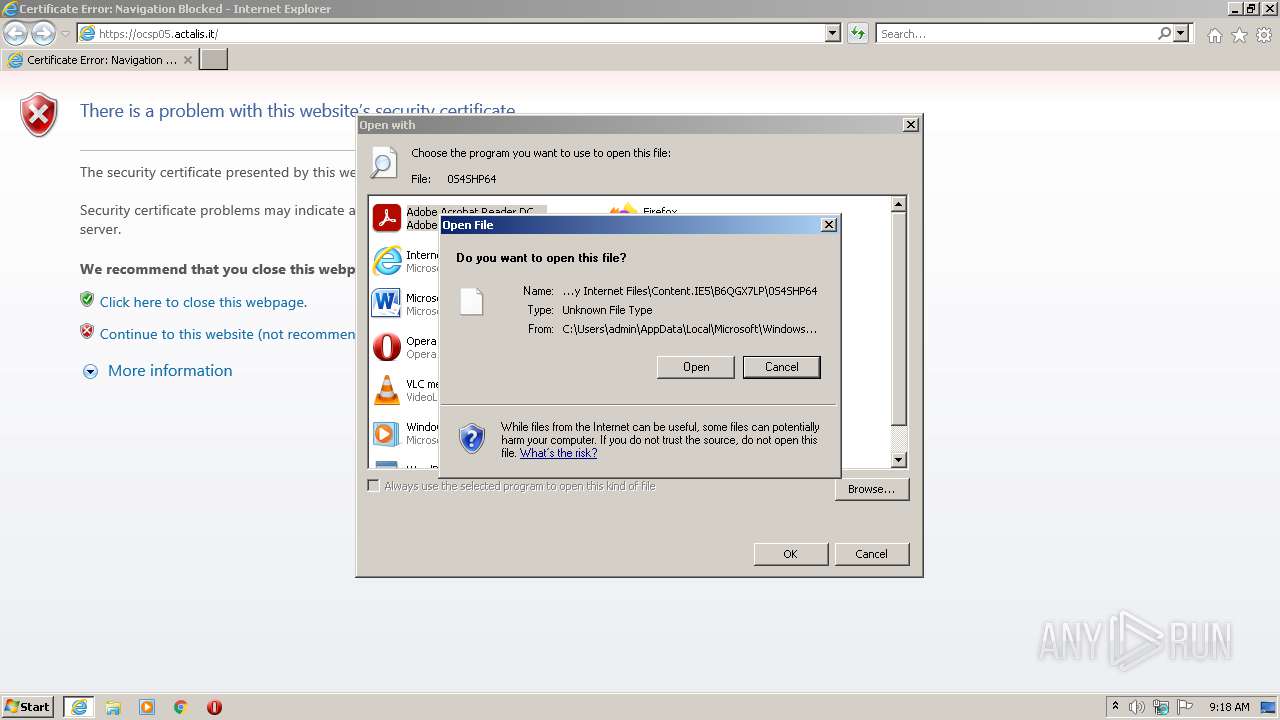Screen dimensions: 1280x720
Task: Click the More information text link
Action: point(170,370)
